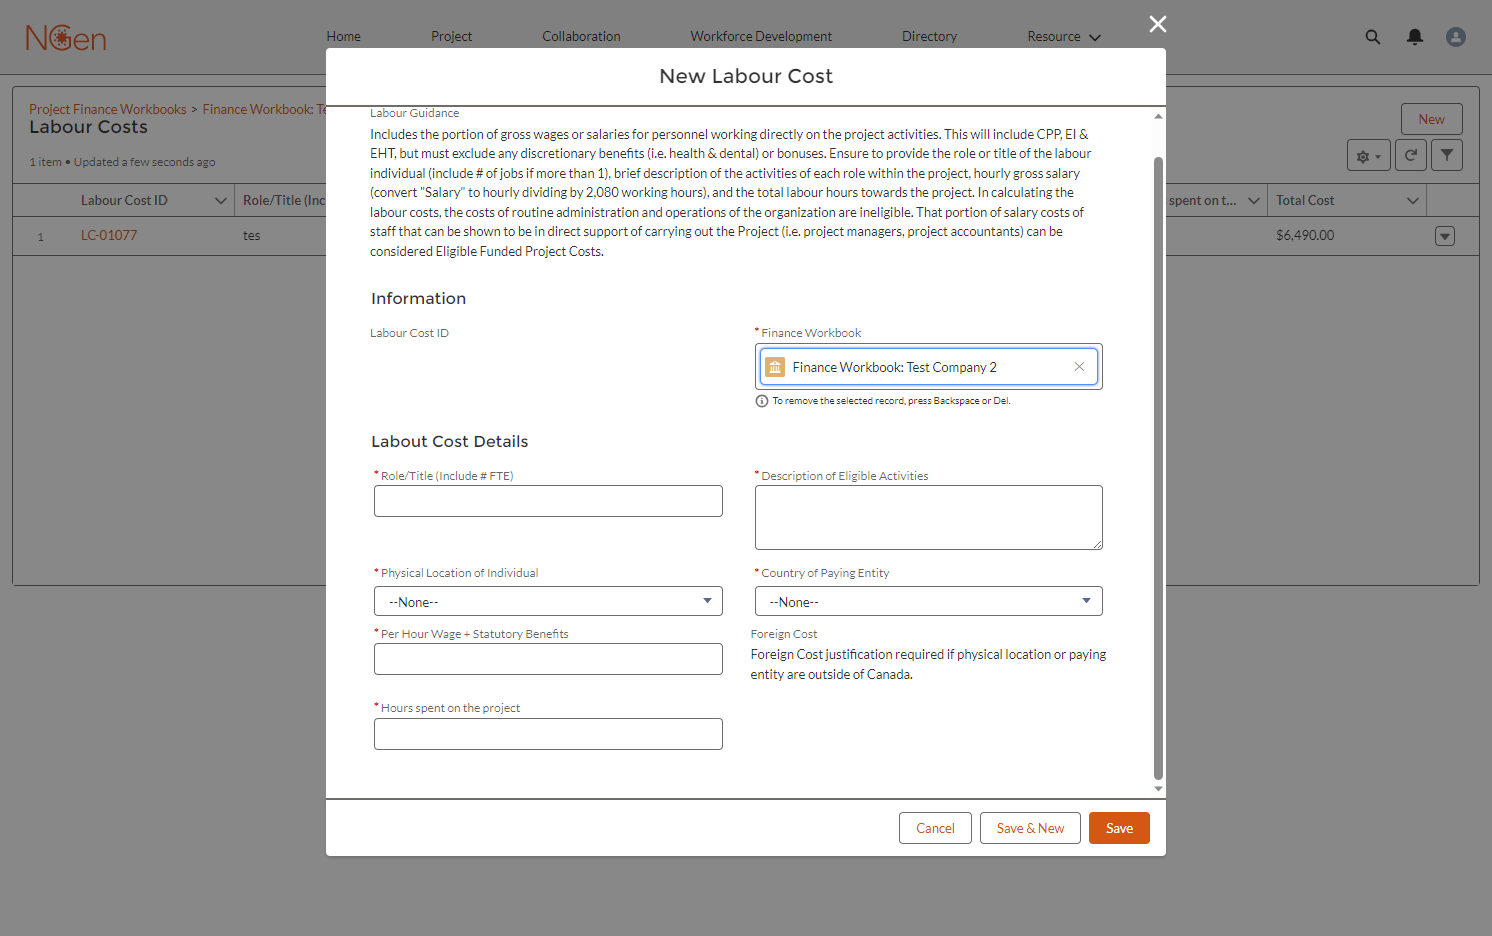Click the Finance Workbook lookup field
Screen dimensions: 1492x936
(929, 367)
